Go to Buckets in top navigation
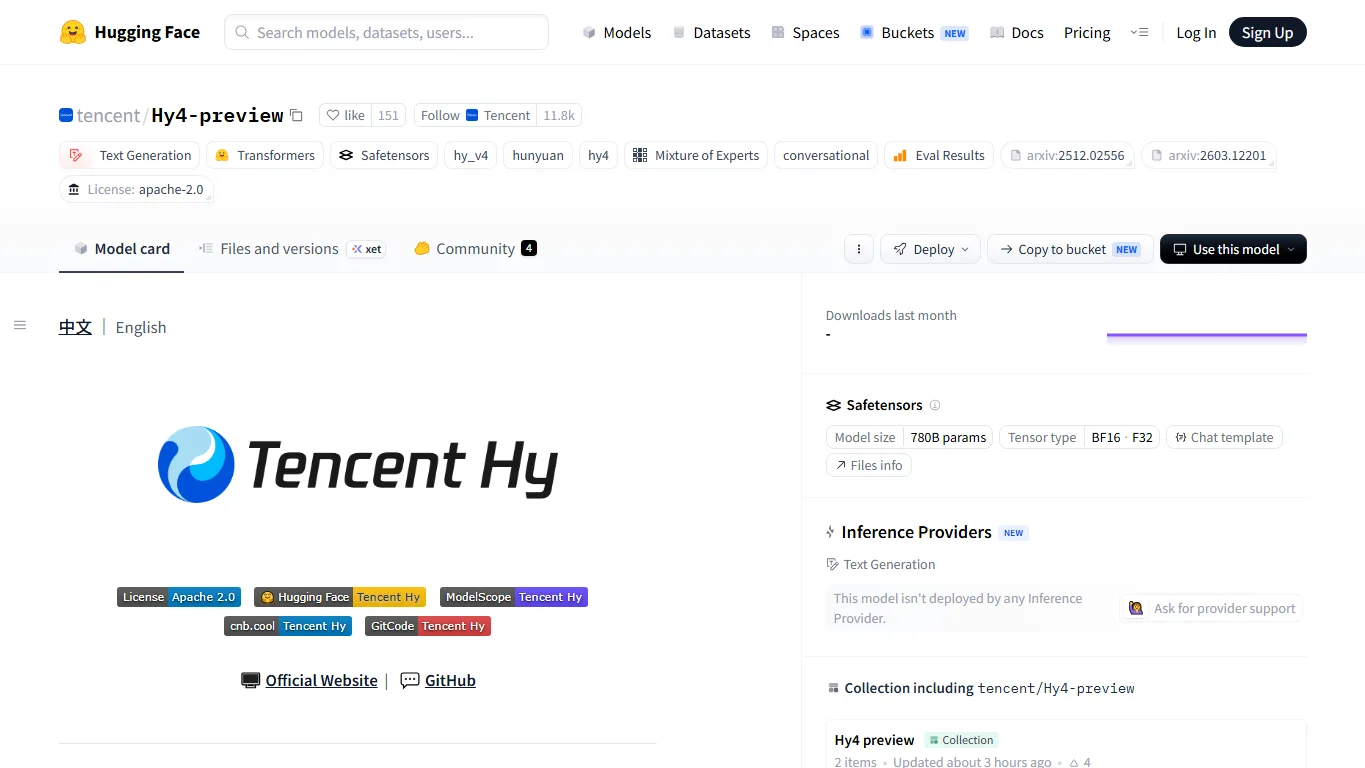Screen dimensions: 1365x768 (914, 32)
